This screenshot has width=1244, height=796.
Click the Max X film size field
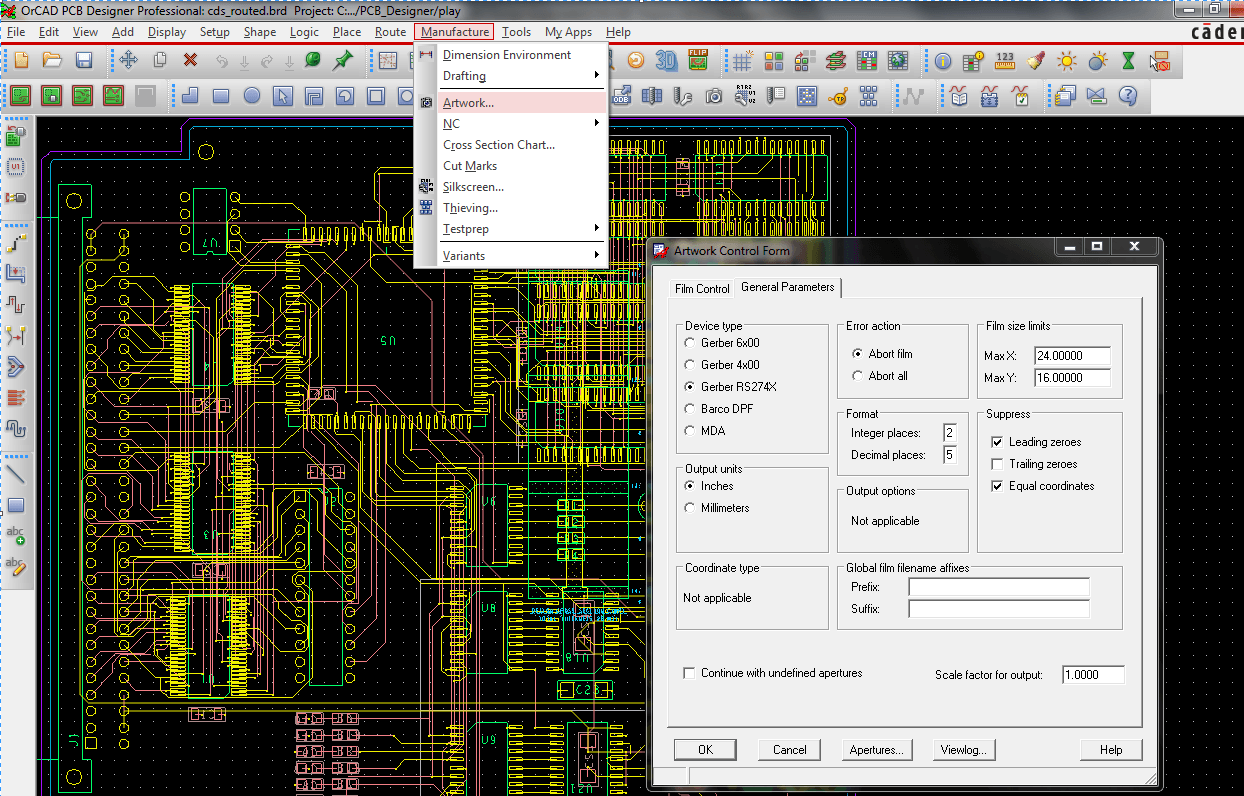pos(1073,356)
